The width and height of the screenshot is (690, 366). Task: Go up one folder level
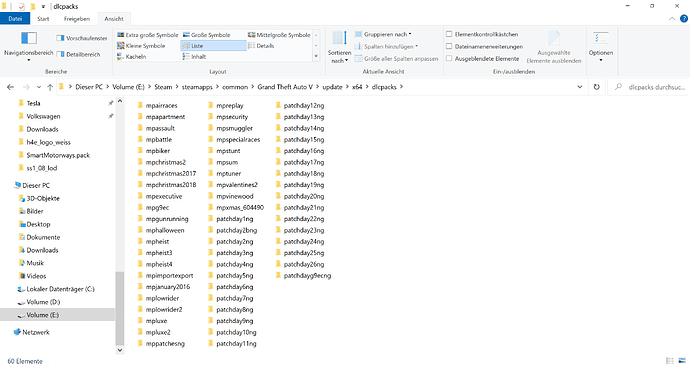(50, 87)
